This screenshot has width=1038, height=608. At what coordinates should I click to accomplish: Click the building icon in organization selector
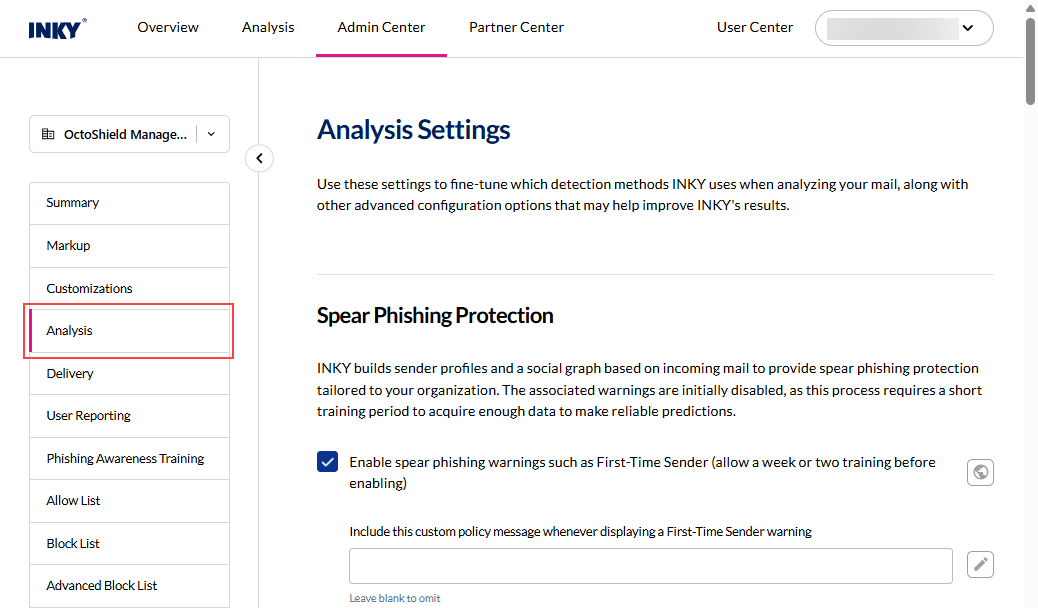click(x=49, y=134)
